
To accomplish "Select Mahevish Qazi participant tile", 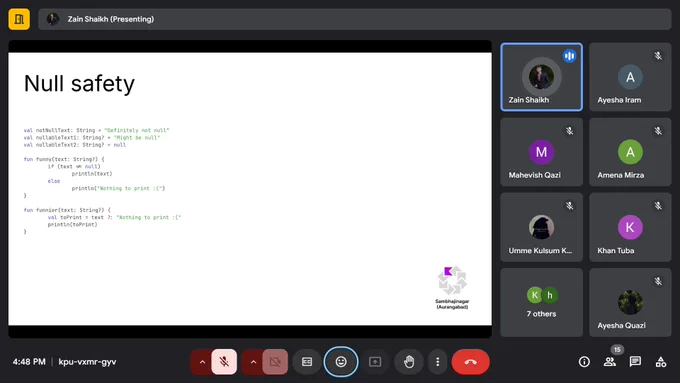I will pyautogui.click(x=541, y=152).
